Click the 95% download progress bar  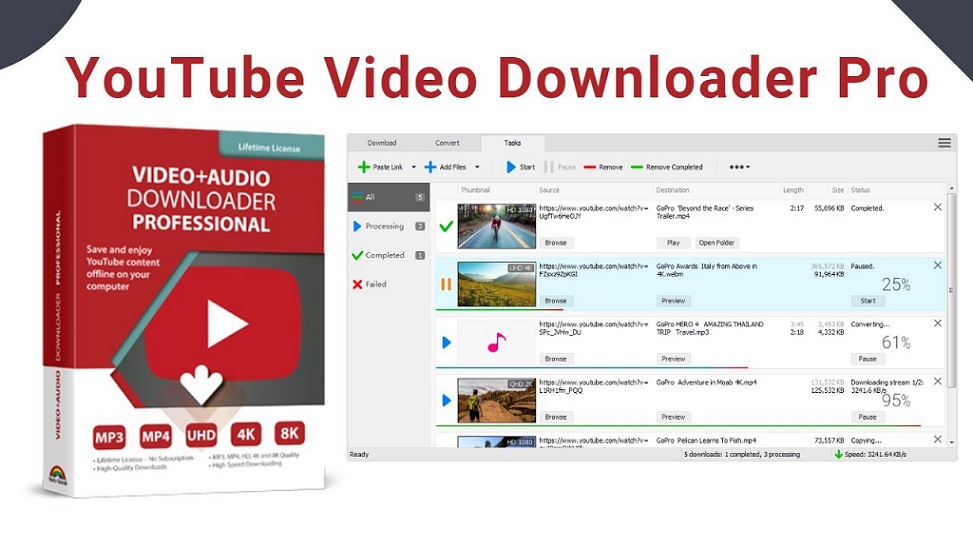(x=678, y=425)
